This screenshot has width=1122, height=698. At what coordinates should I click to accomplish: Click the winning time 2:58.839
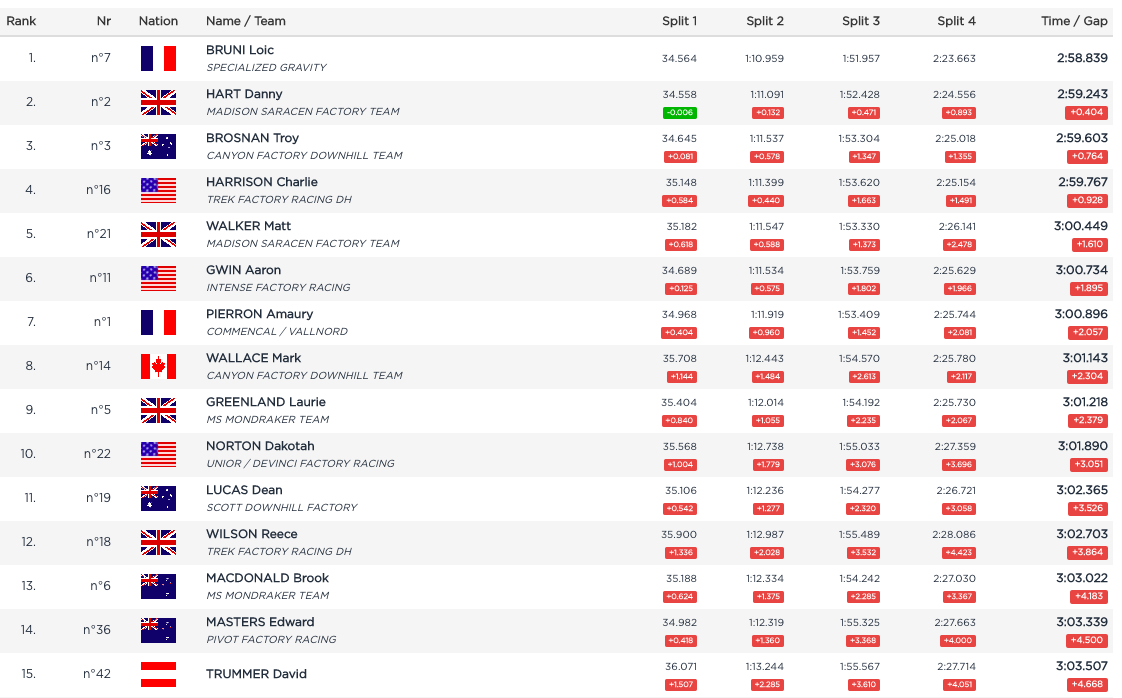[x=1081, y=58]
